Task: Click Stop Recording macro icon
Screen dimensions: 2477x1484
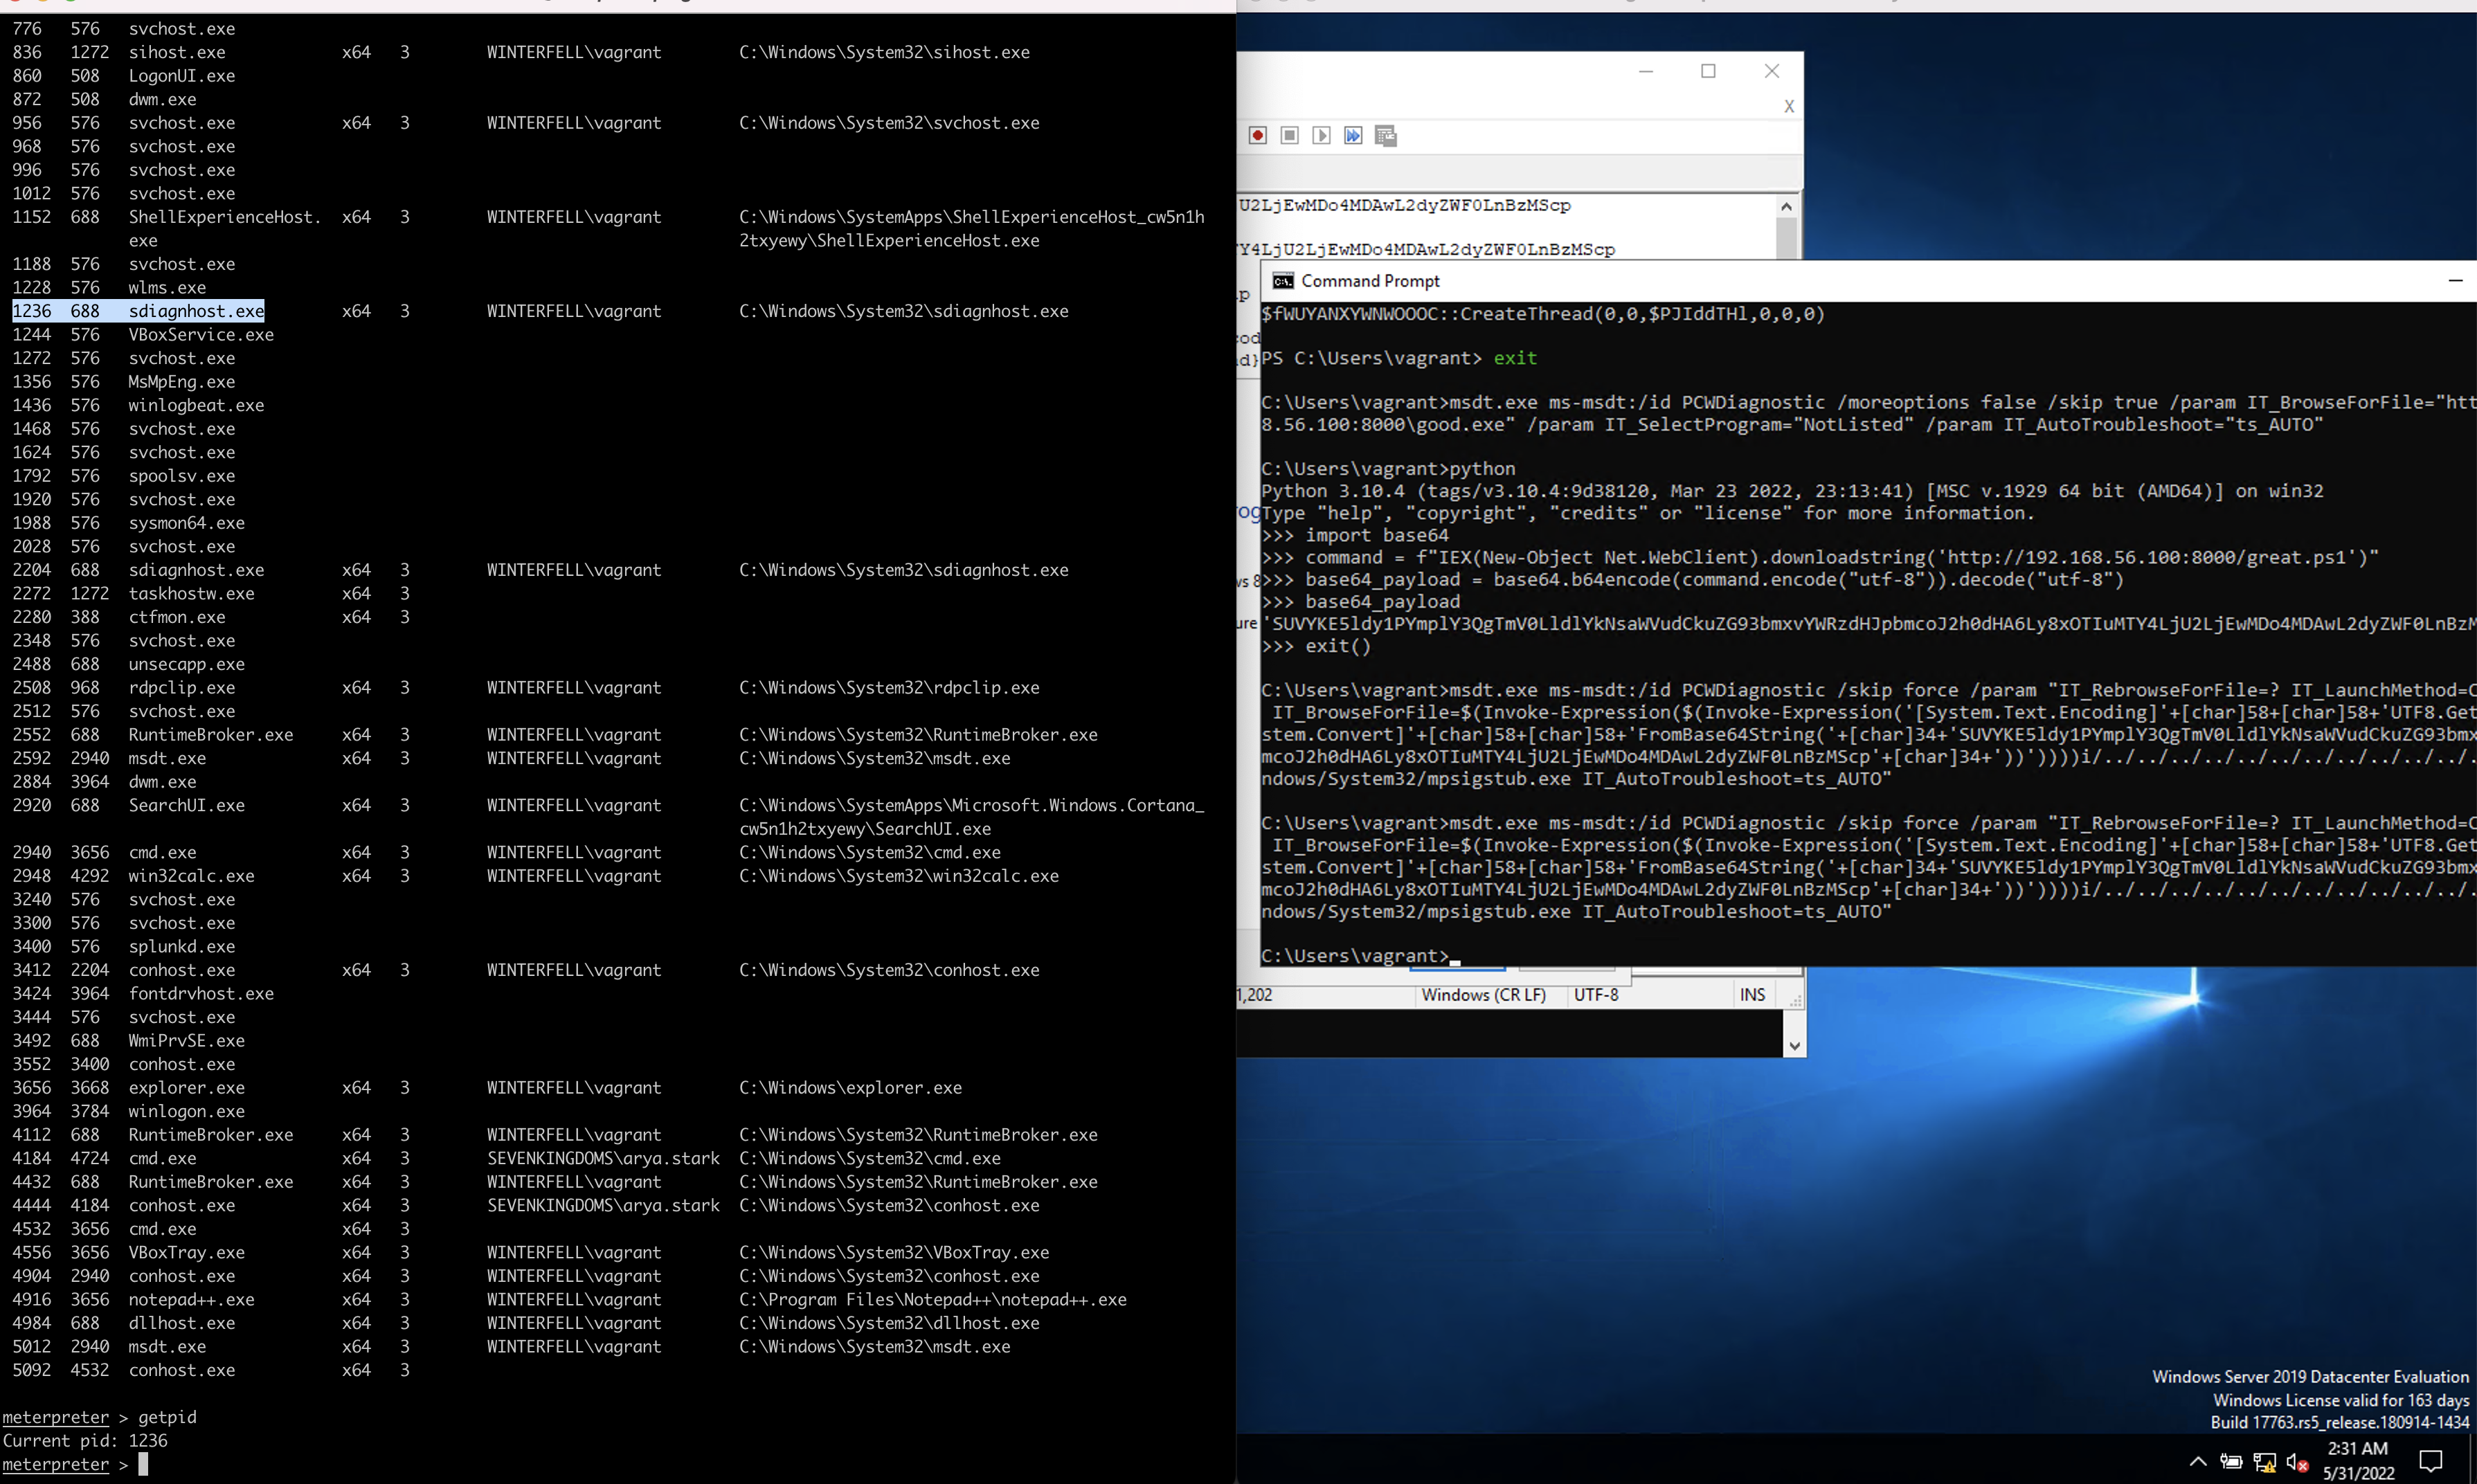Action: point(1289,135)
